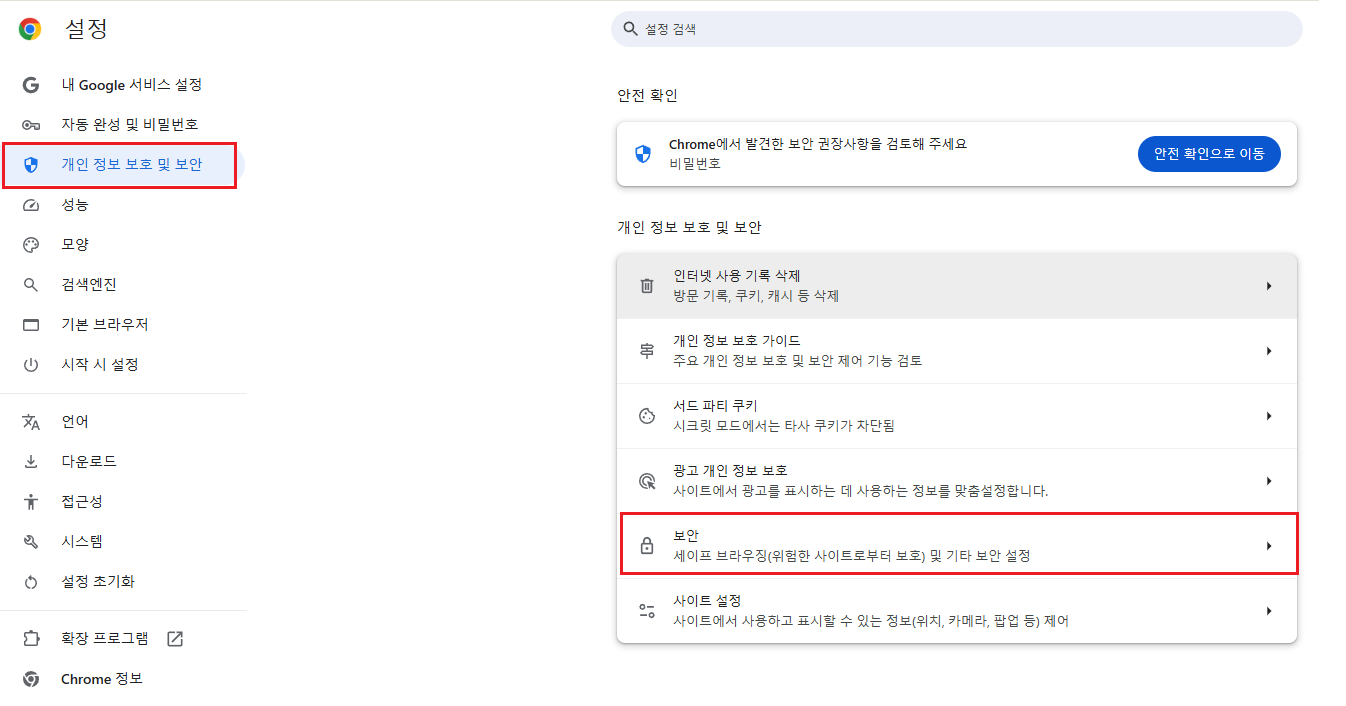The height and width of the screenshot is (706, 1346).
Task: Click the translate icon for 언어
Action: [31, 422]
